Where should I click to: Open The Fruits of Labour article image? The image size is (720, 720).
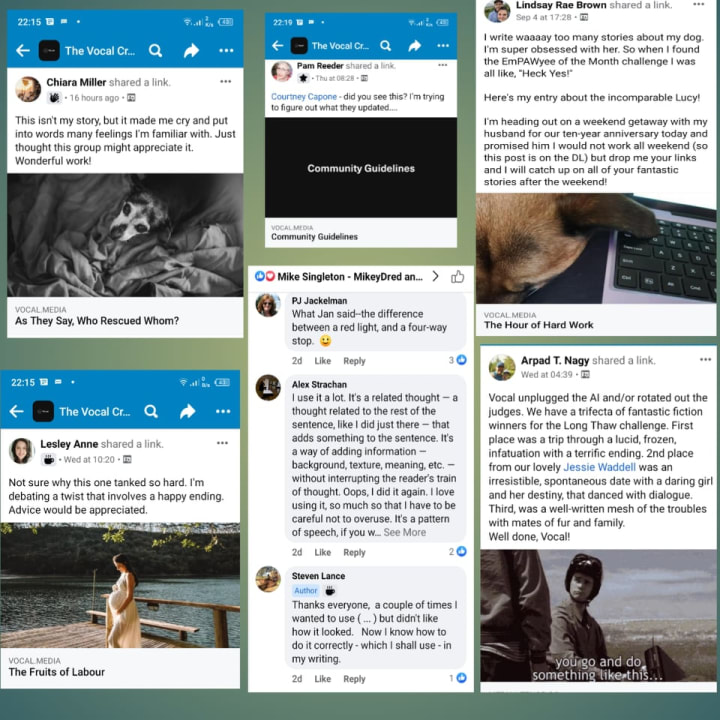pyautogui.click(x=120, y=585)
